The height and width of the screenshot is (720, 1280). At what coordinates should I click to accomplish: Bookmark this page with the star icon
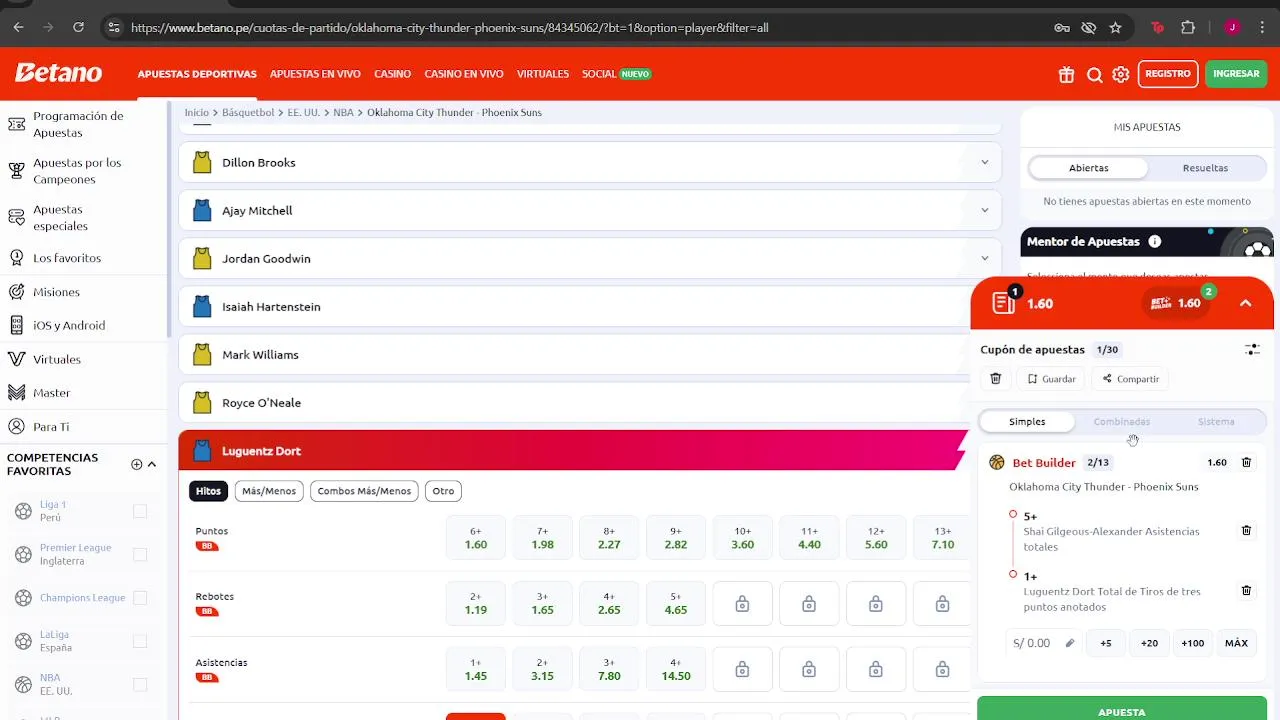coord(1115,28)
